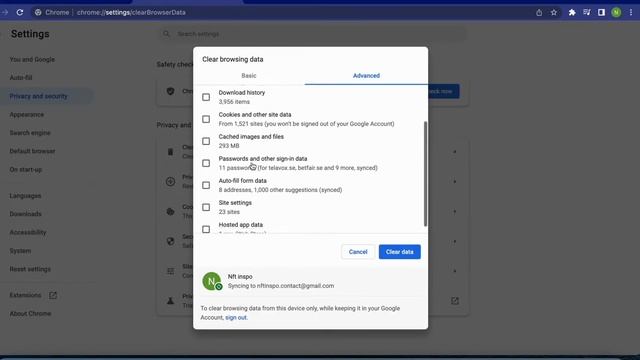
Task: Open Downloads settings section
Action: (x=25, y=214)
